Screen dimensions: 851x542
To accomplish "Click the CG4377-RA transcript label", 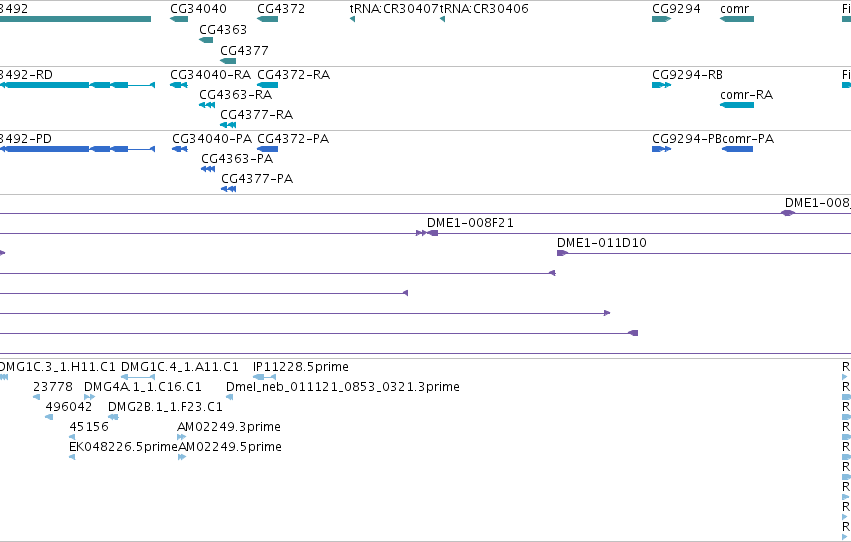I will pos(257,114).
